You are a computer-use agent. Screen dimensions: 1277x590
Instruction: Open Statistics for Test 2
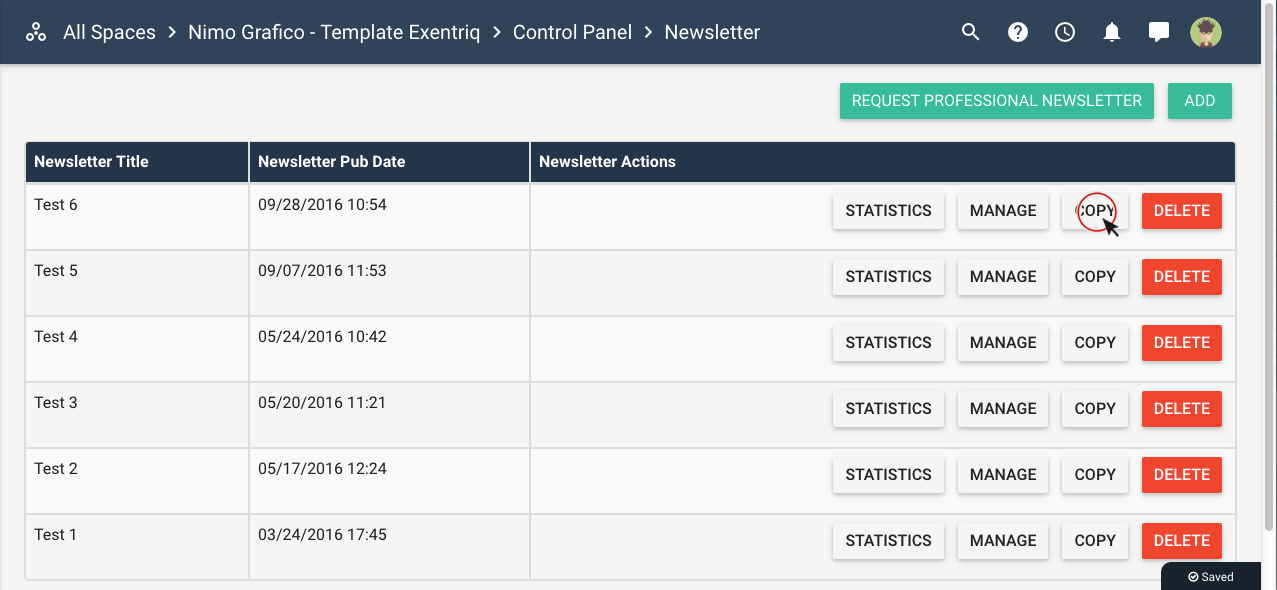tap(888, 475)
